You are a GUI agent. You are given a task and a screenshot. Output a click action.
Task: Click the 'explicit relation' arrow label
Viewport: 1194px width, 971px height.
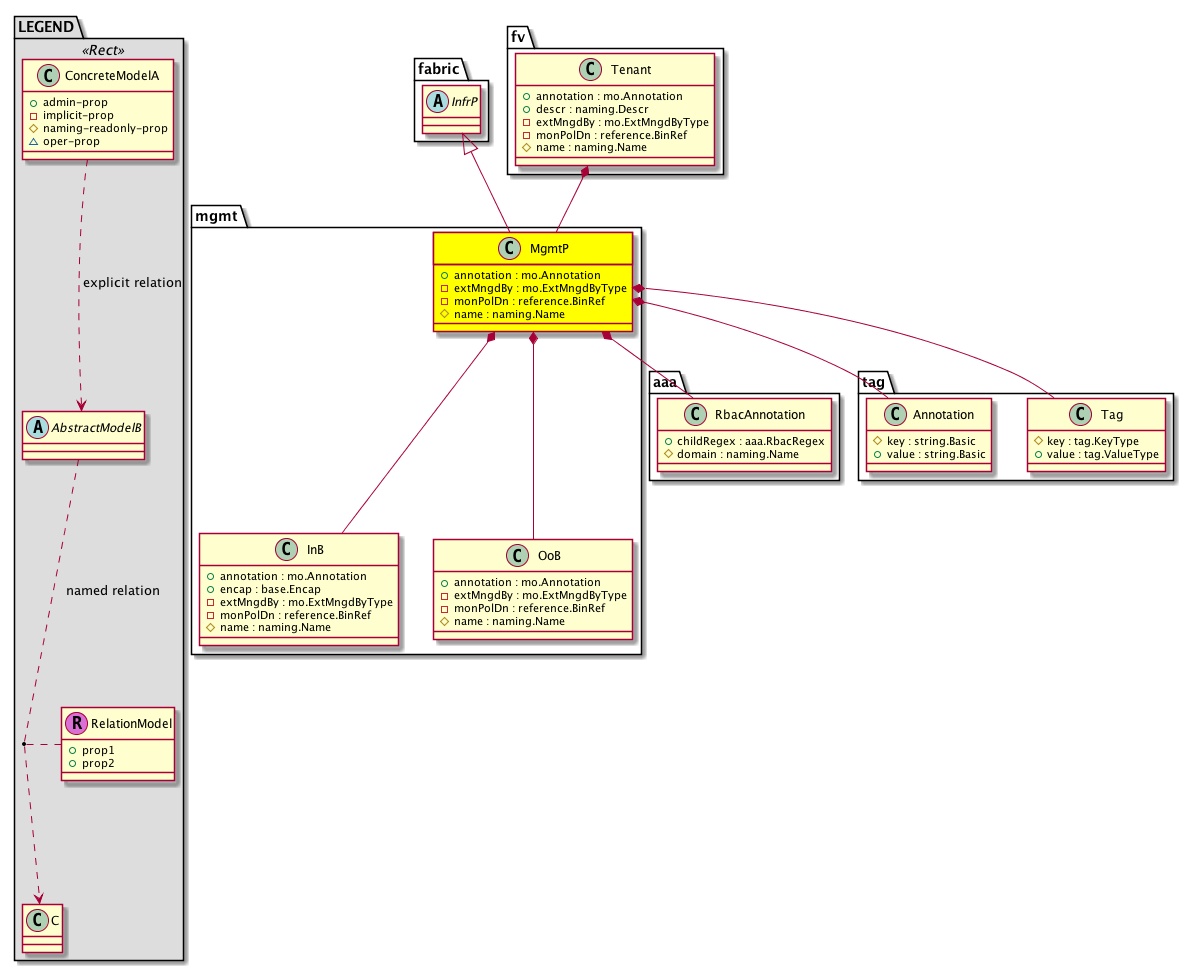pos(132,283)
